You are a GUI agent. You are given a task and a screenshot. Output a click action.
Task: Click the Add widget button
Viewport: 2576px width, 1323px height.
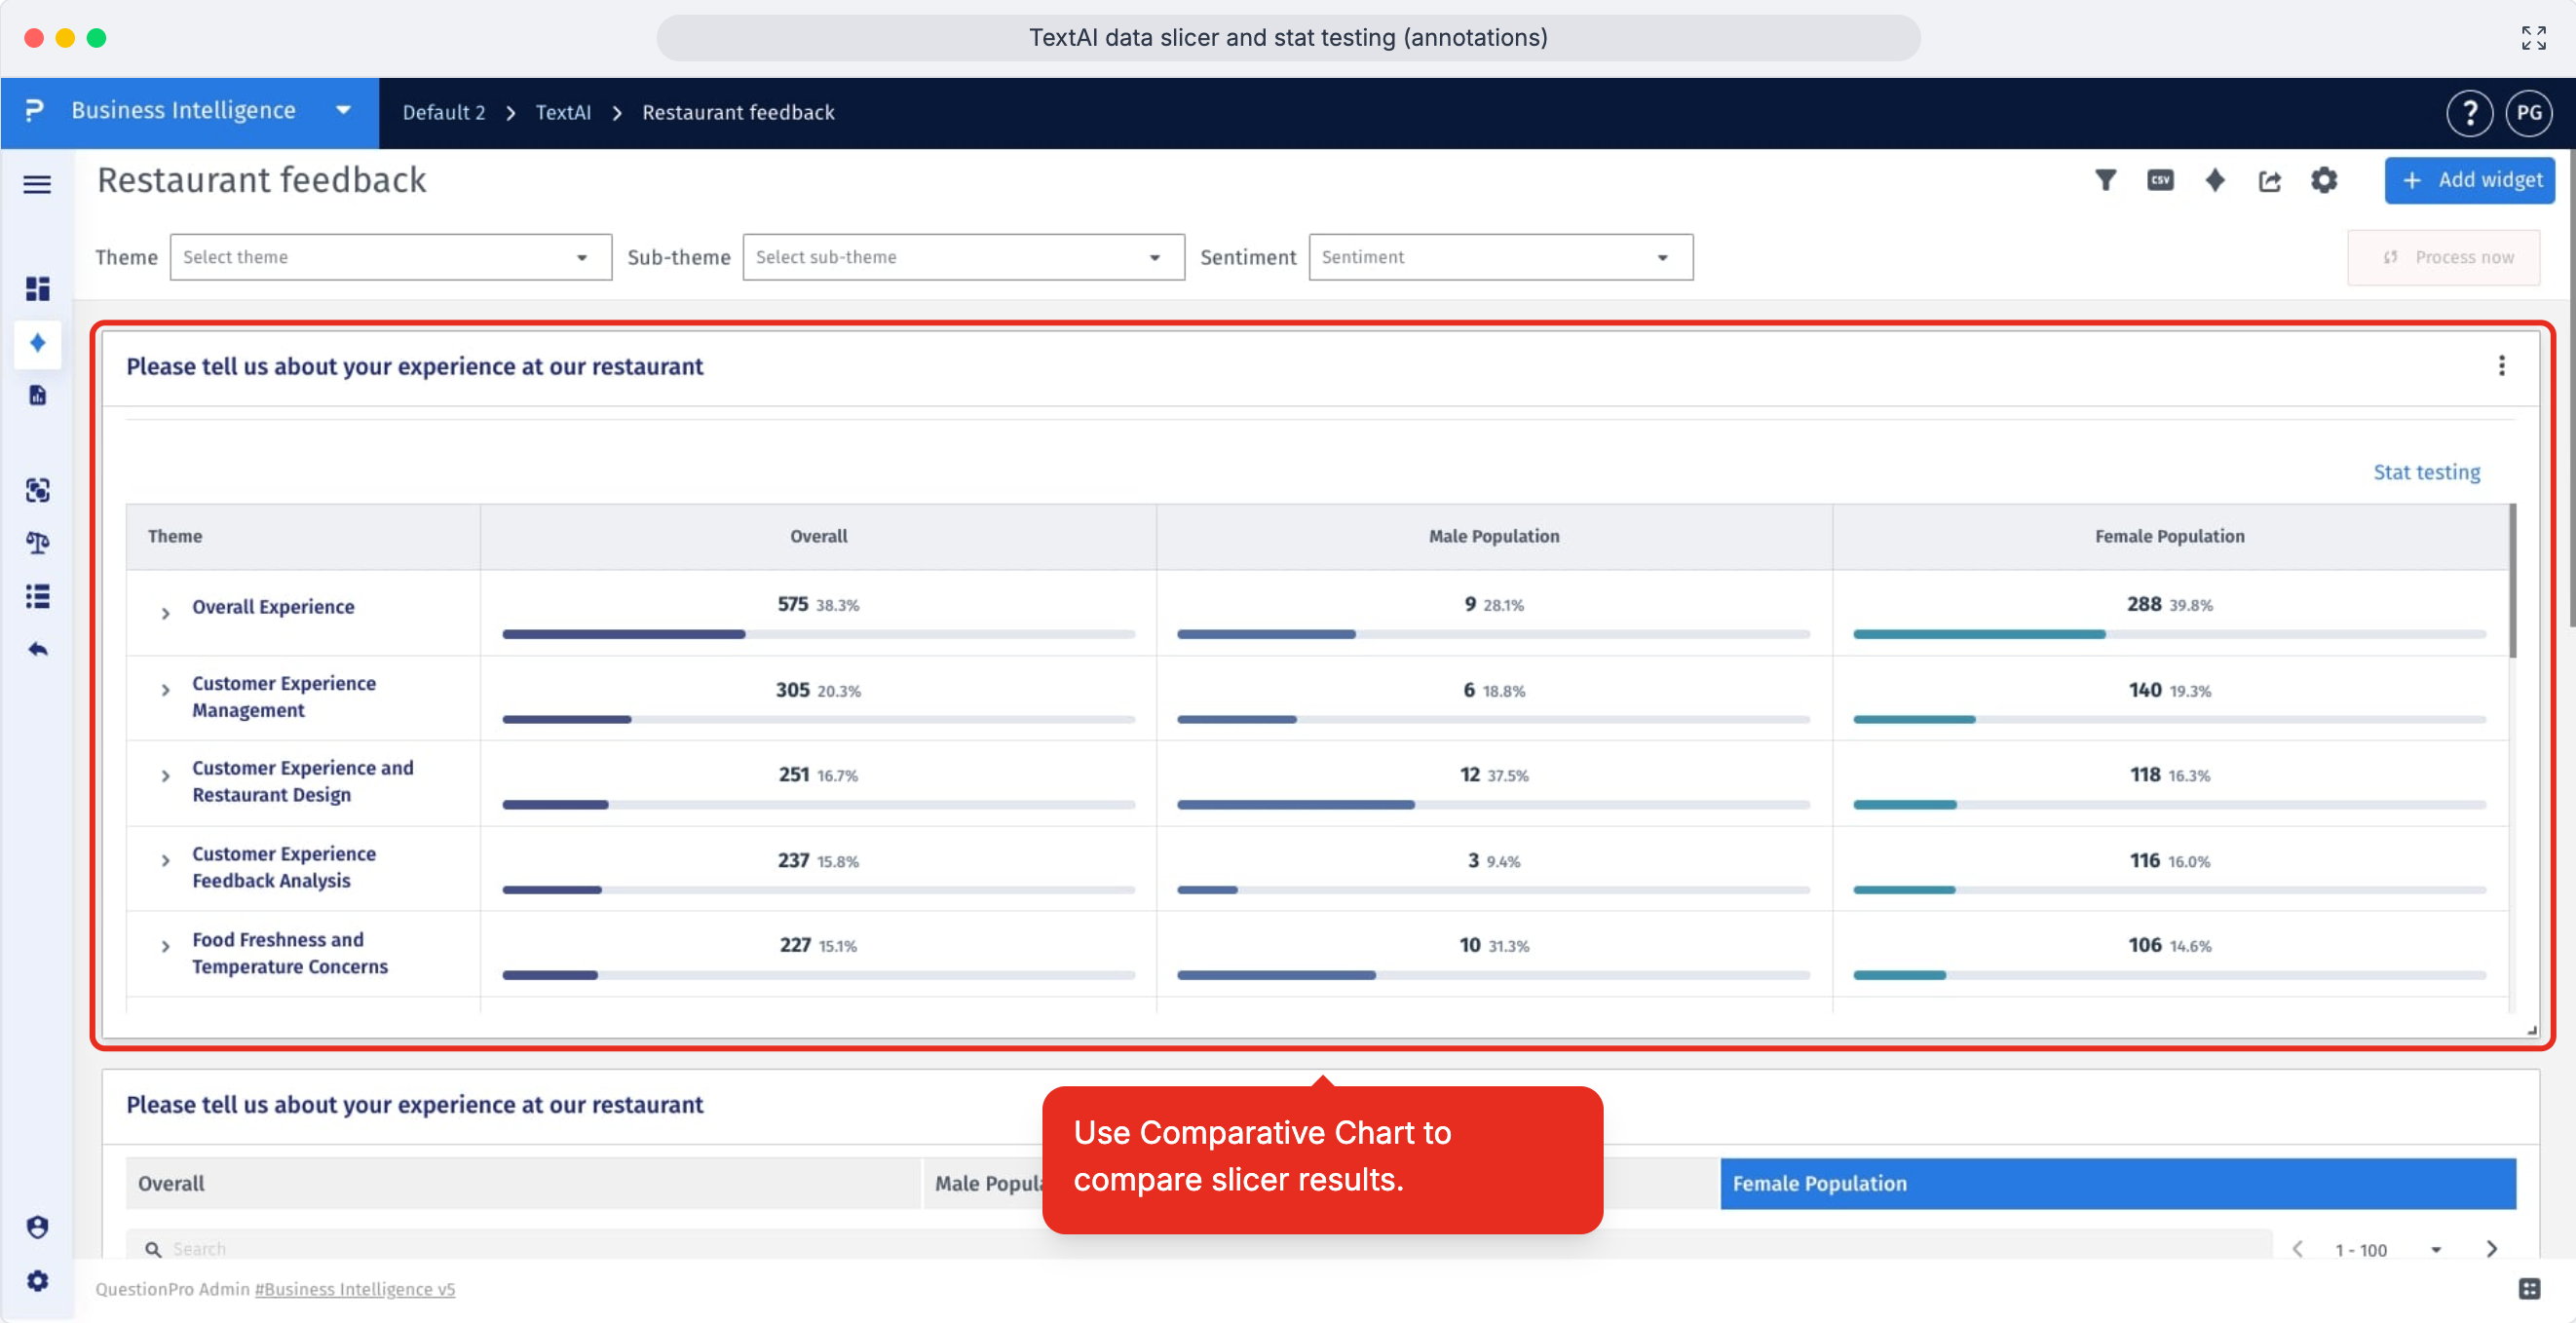tap(2469, 180)
